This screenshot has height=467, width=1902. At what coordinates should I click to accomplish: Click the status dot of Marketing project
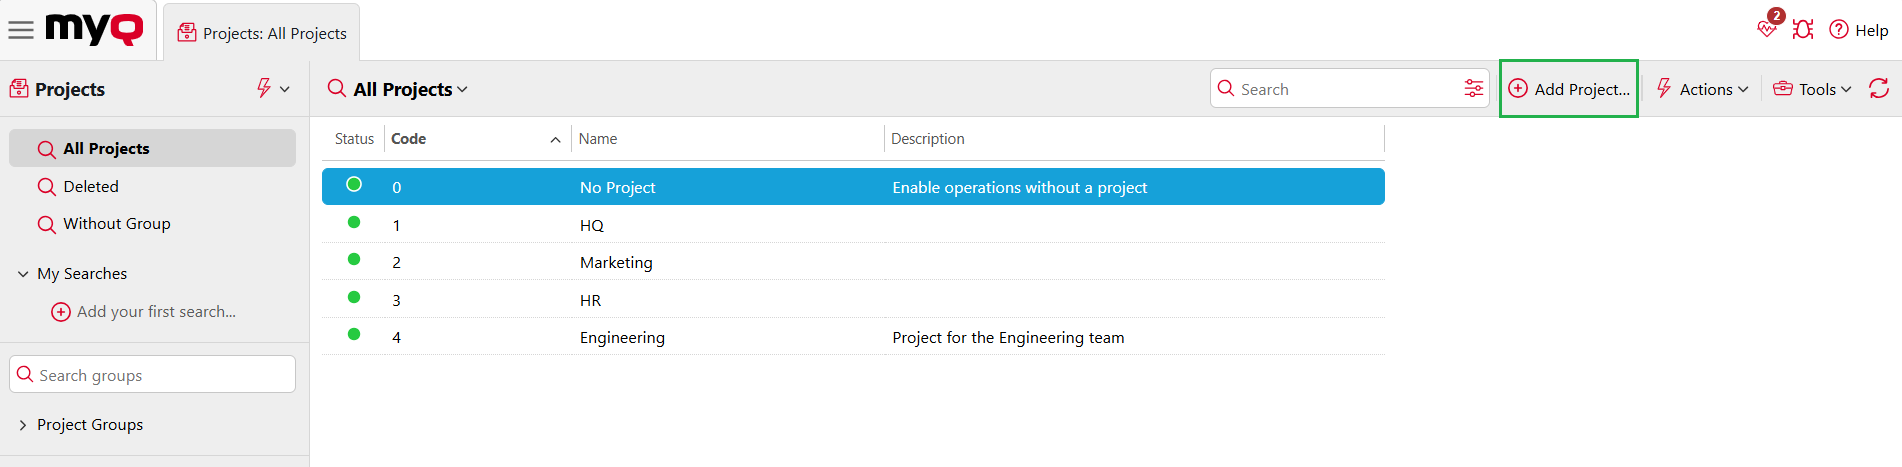[354, 259]
